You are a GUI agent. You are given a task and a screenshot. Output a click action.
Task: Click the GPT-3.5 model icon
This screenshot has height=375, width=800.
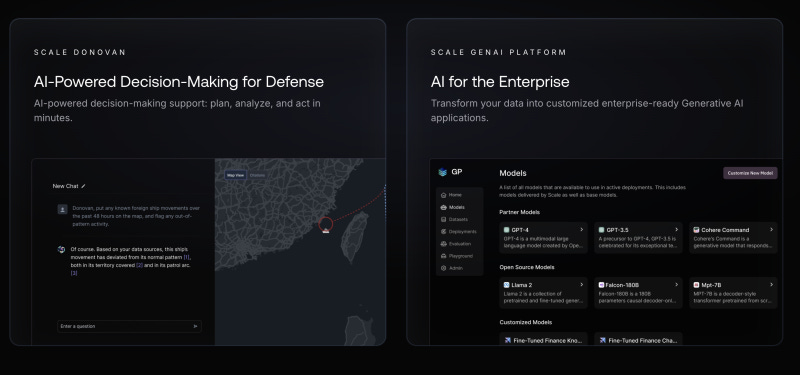[602, 230]
